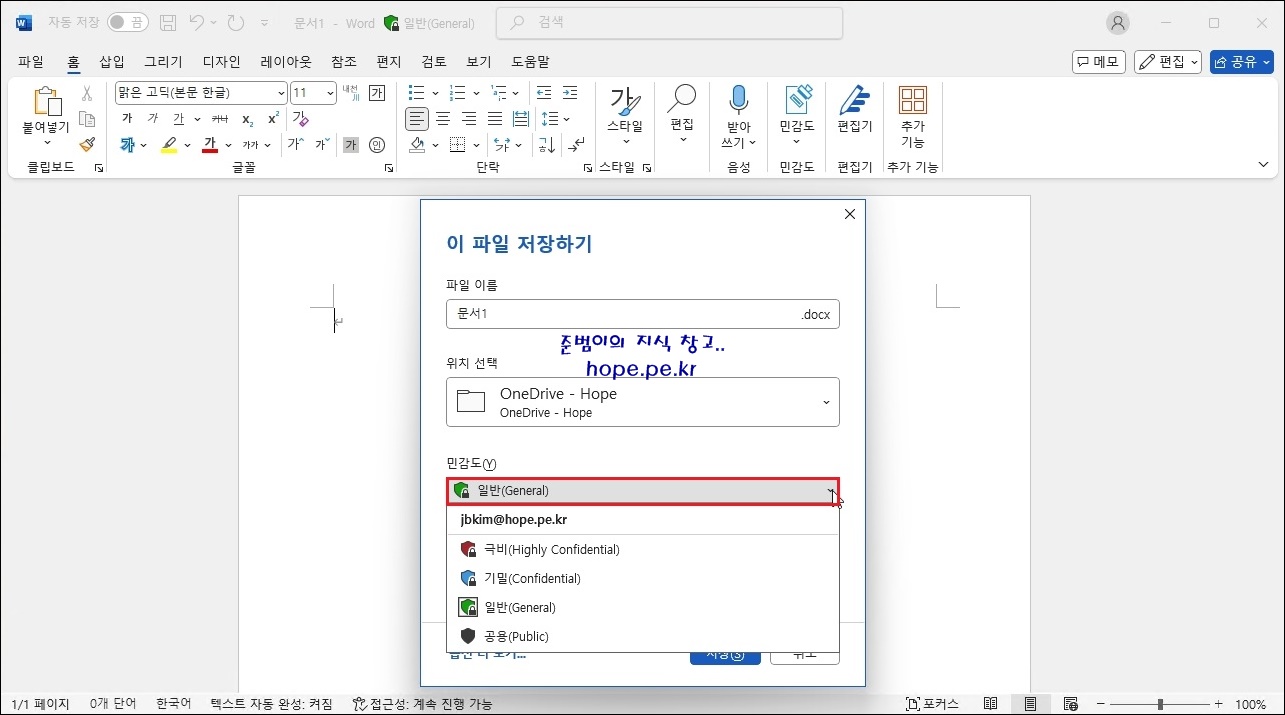This screenshot has width=1285, height=715.
Task: Decrease paragraph indent
Action: (x=544, y=93)
